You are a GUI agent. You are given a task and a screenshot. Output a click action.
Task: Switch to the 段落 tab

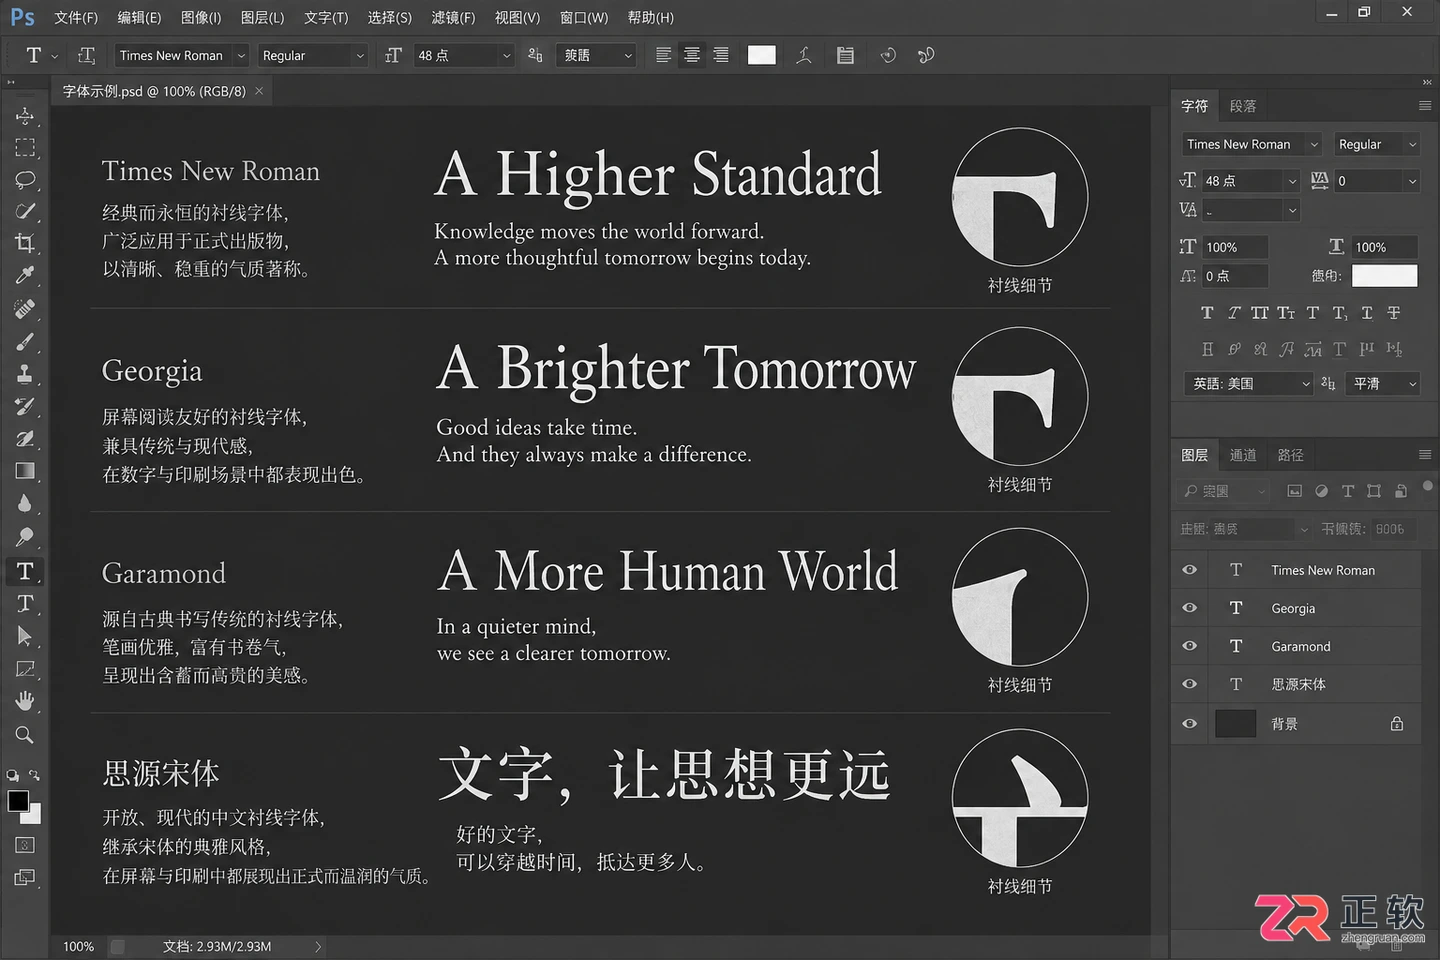(x=1243, y=105)
